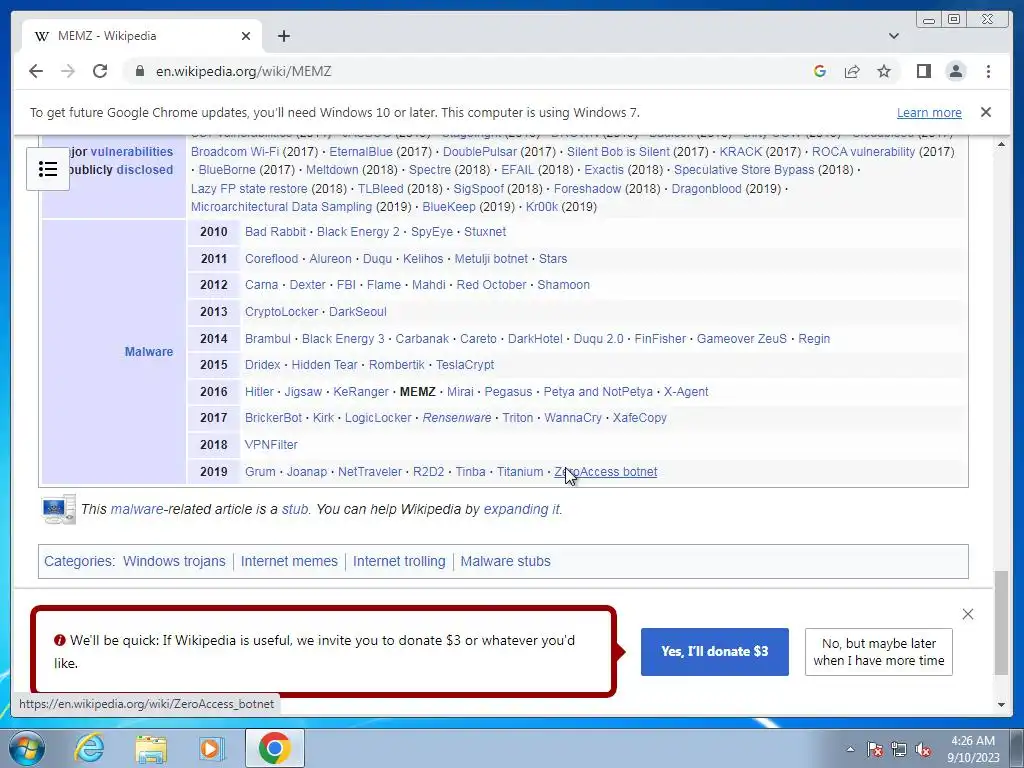Open the stub link
This screenshot has width=1024, height=768.
click(x=295, y=509)
